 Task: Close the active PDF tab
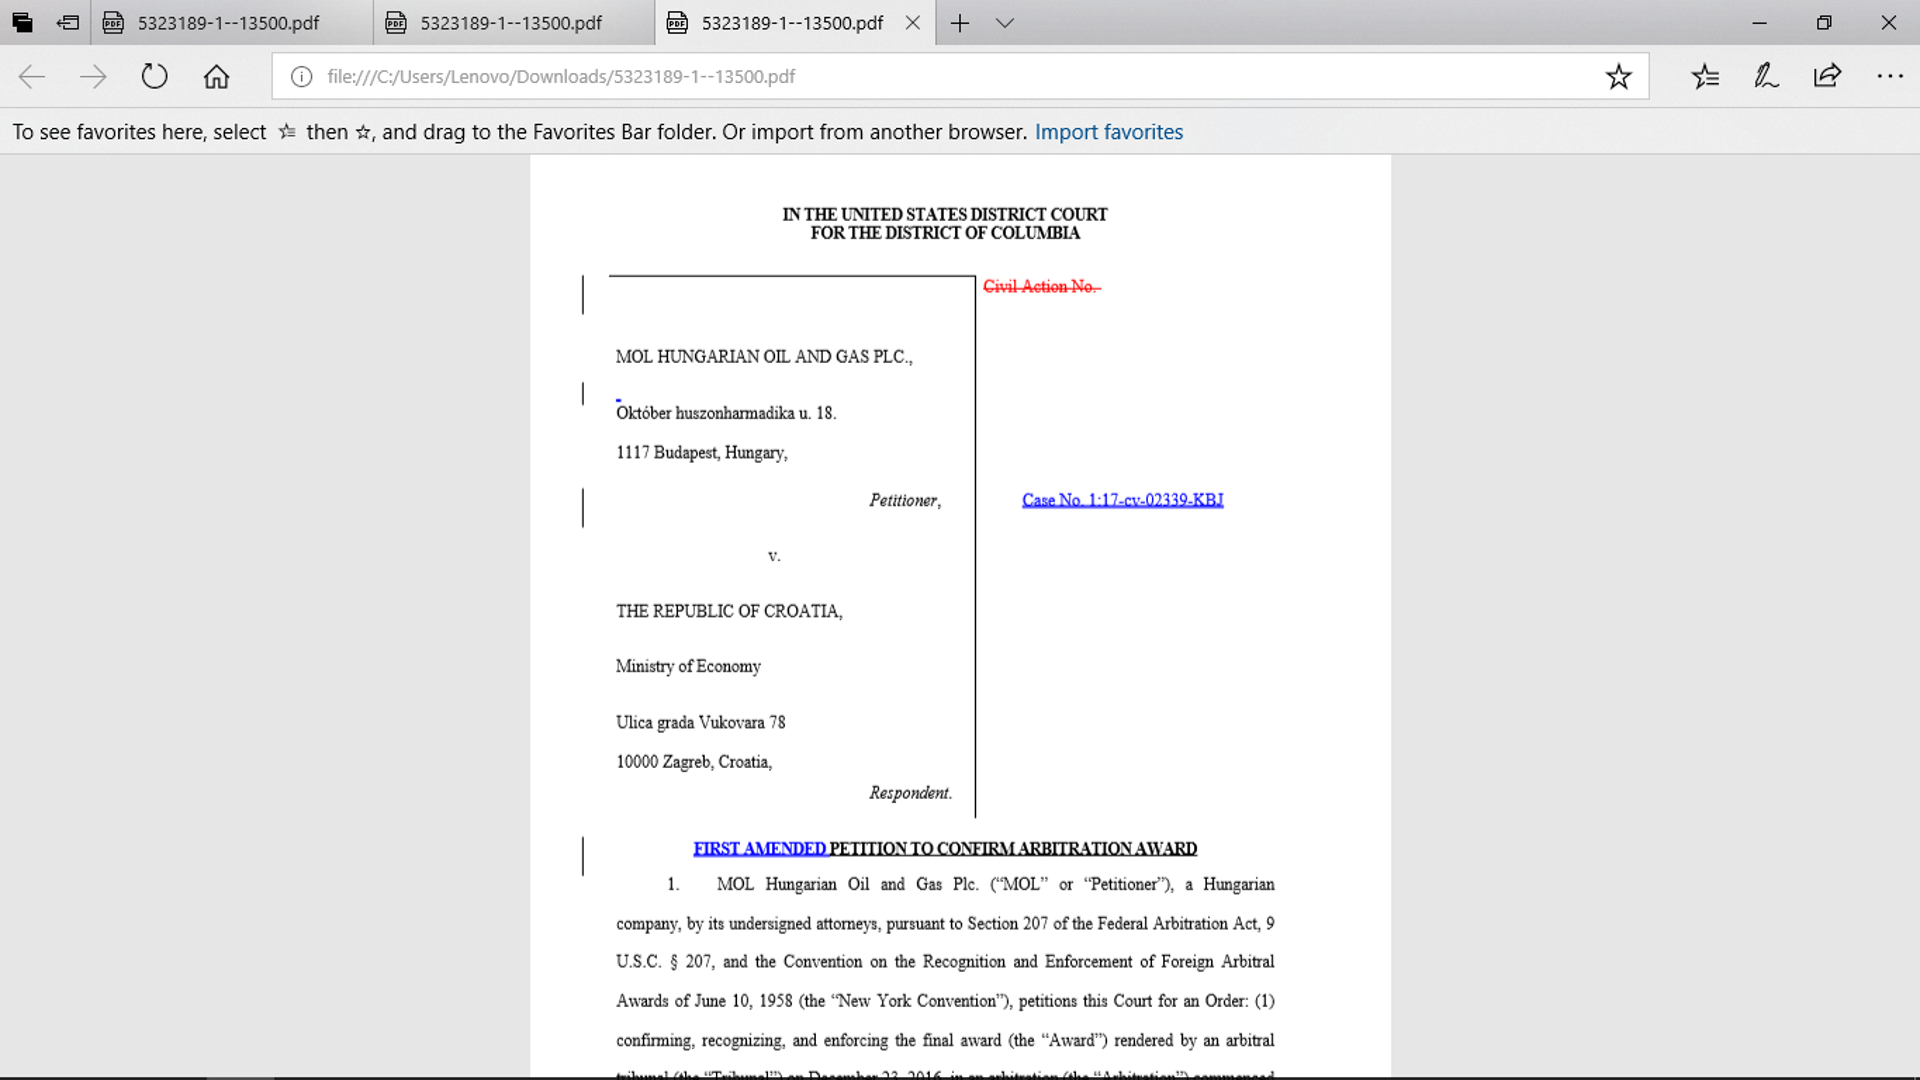pyautogui.click(x=912, y=23)
